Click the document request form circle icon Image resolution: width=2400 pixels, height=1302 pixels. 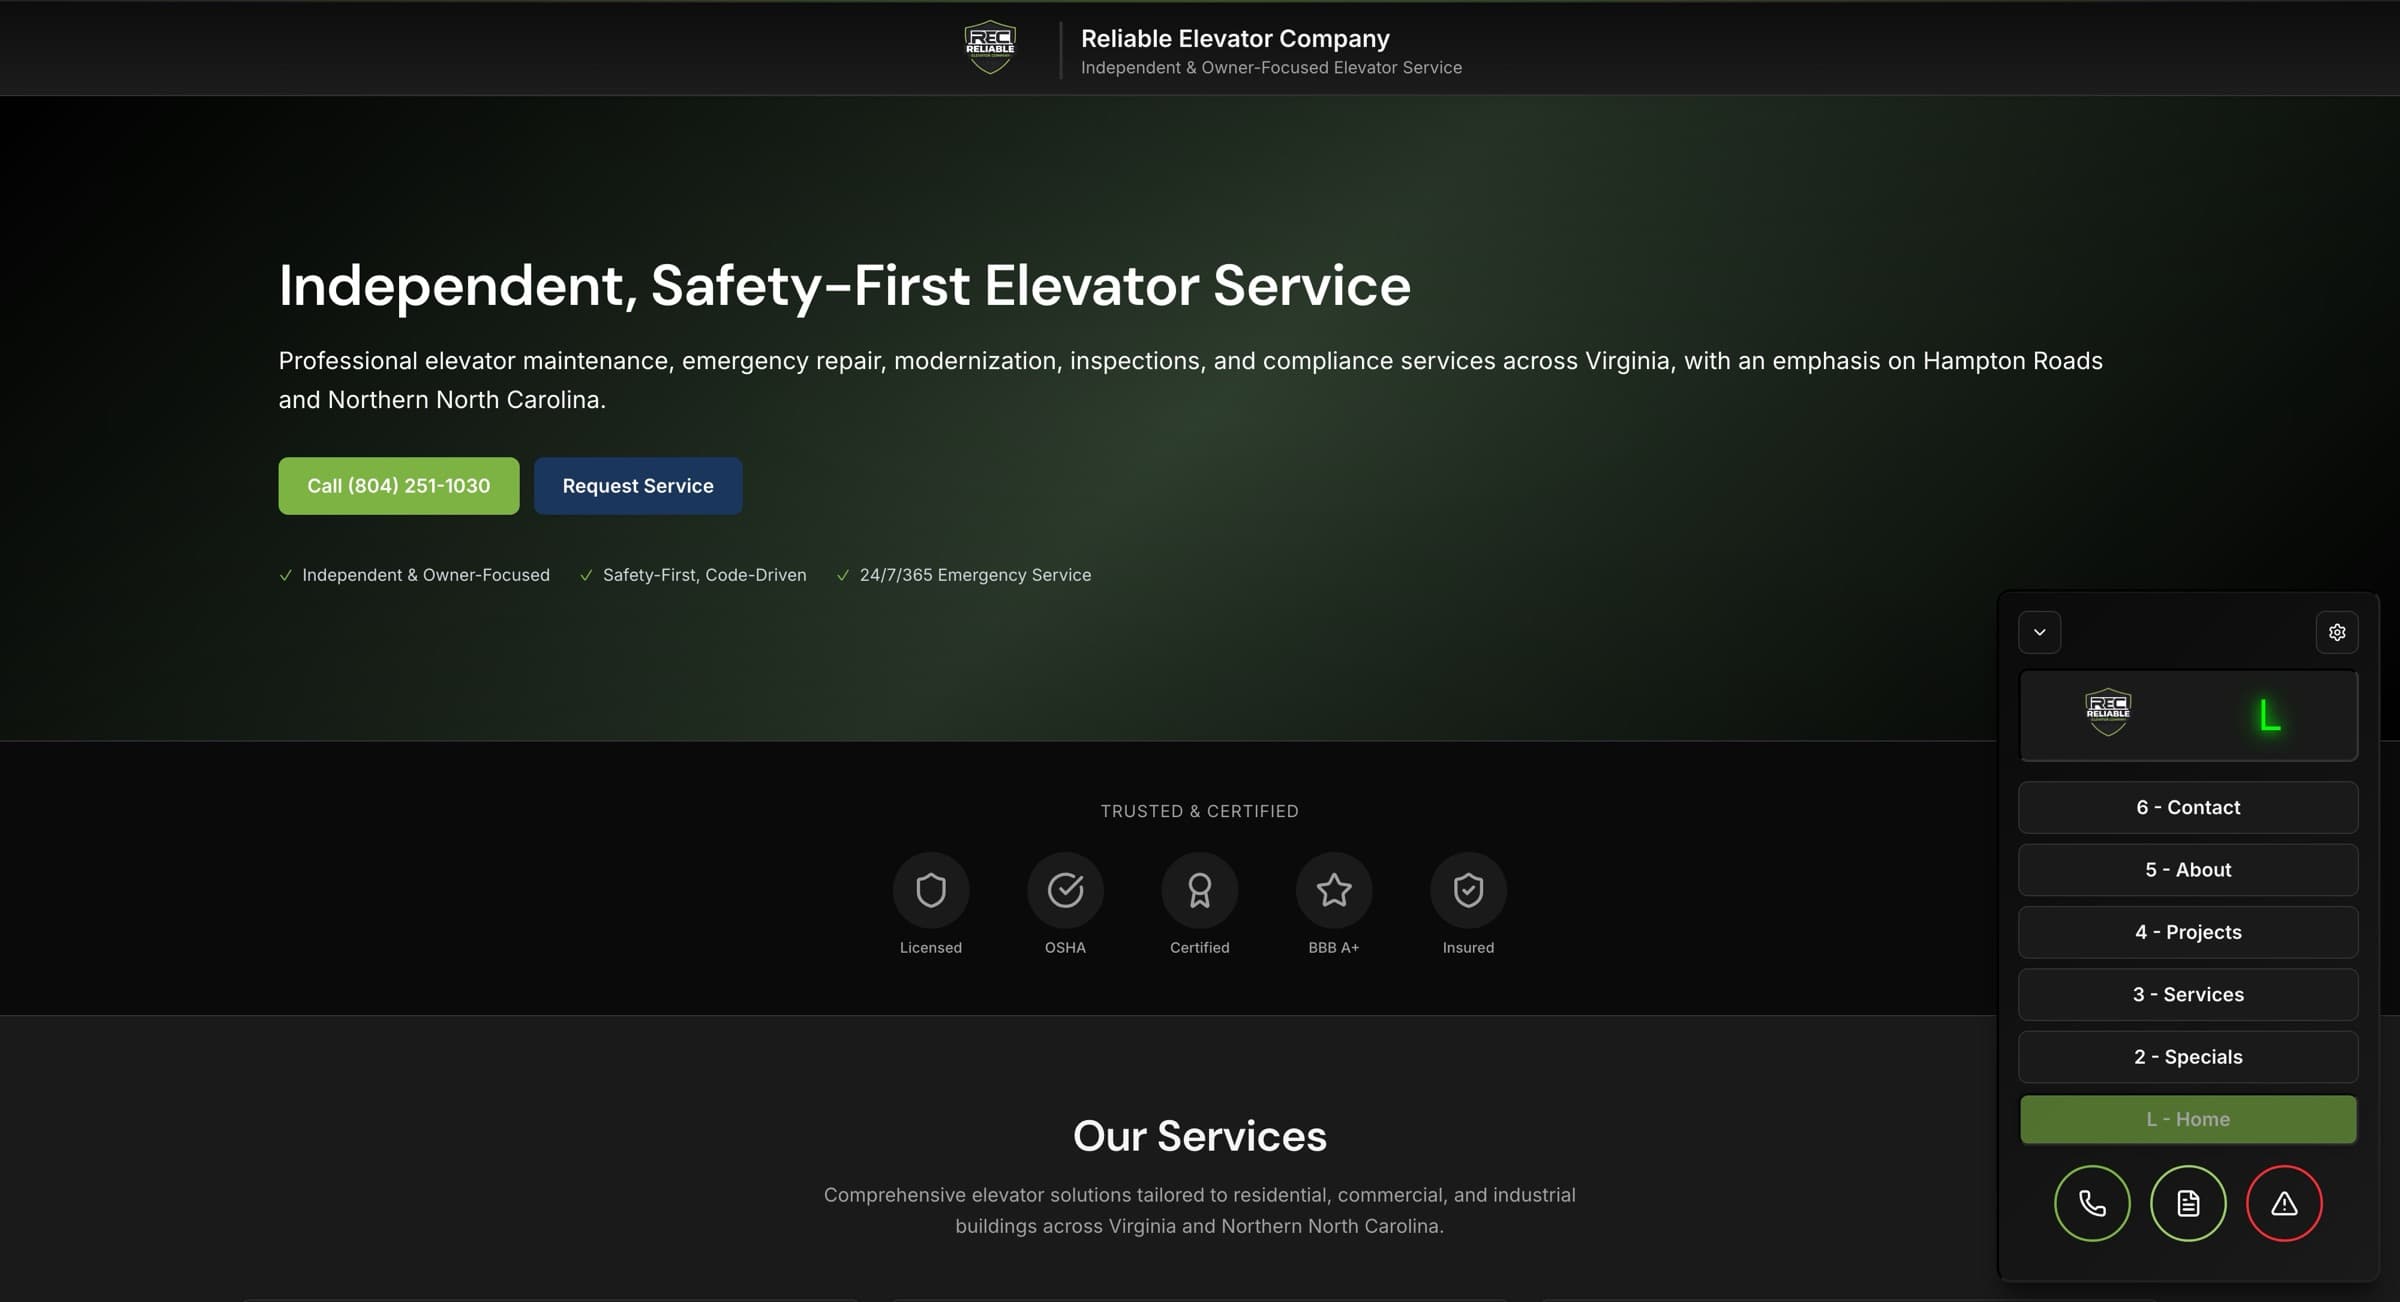pyautogui.click(x=2188, y=1203)
